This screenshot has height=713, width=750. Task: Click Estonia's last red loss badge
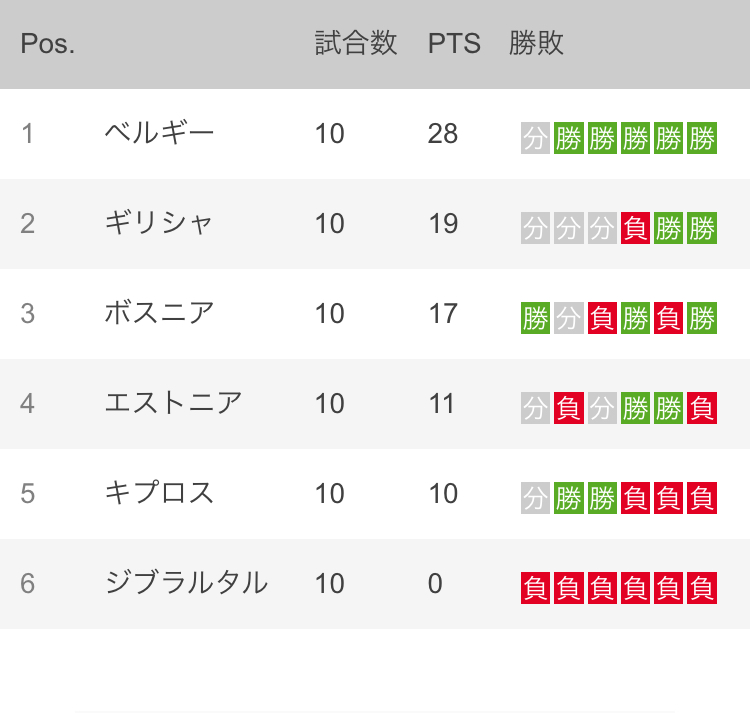[702, 408]
